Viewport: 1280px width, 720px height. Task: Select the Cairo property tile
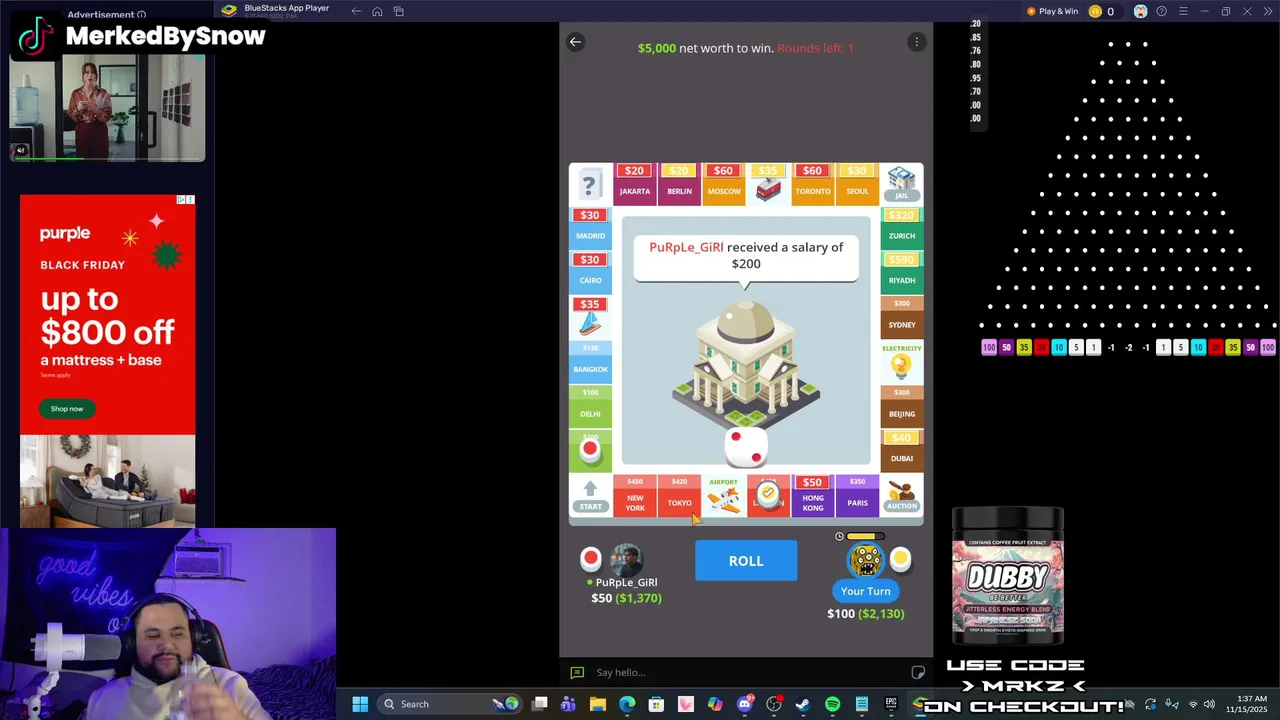click(590, 273)
